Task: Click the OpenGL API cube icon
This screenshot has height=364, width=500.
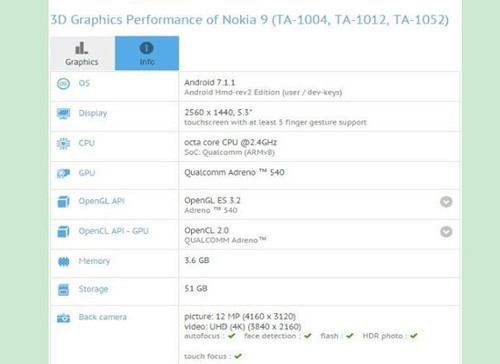Action: point(63,202)
